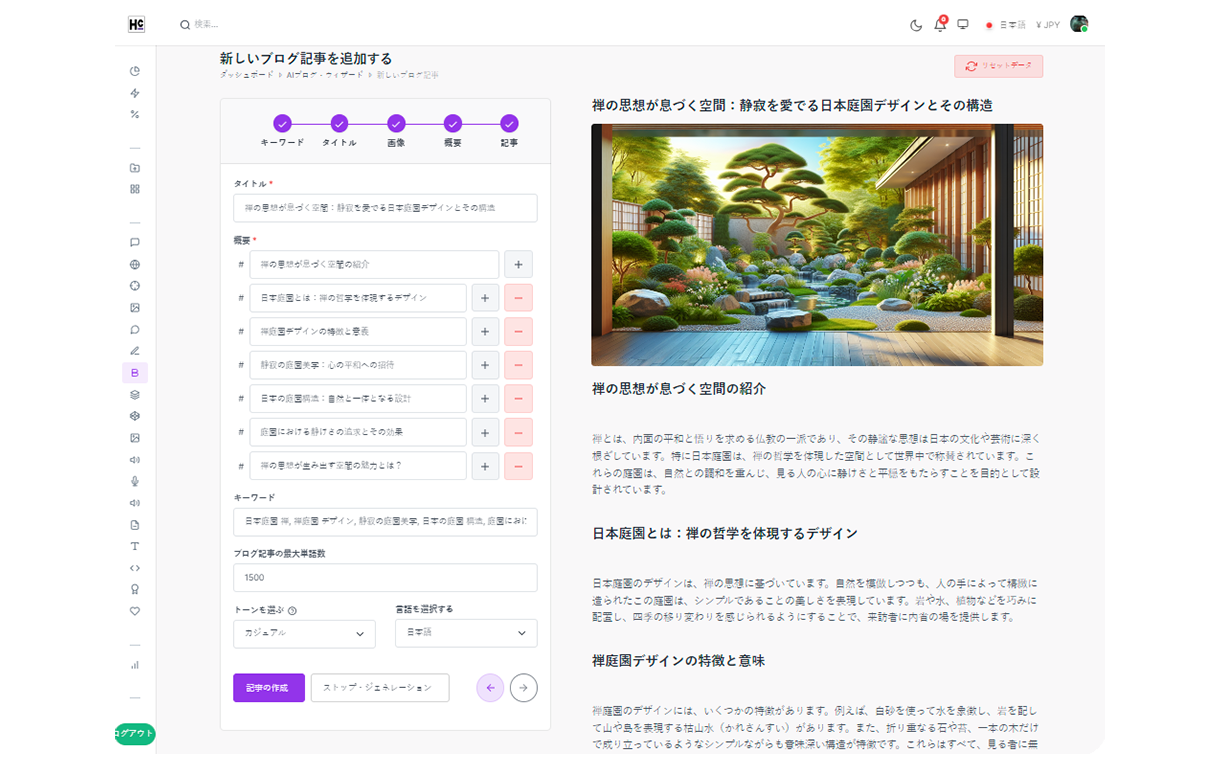Viewport: 1220px width, 758px height.
Task: Click the forward arrow circle button
Action: click(524, 688)
